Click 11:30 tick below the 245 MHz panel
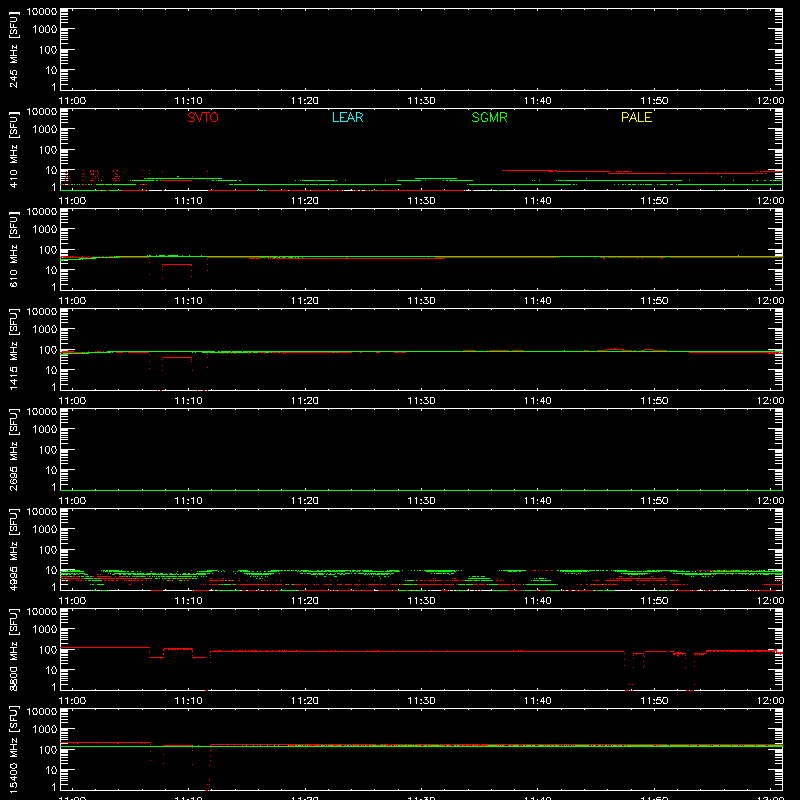 421,101
